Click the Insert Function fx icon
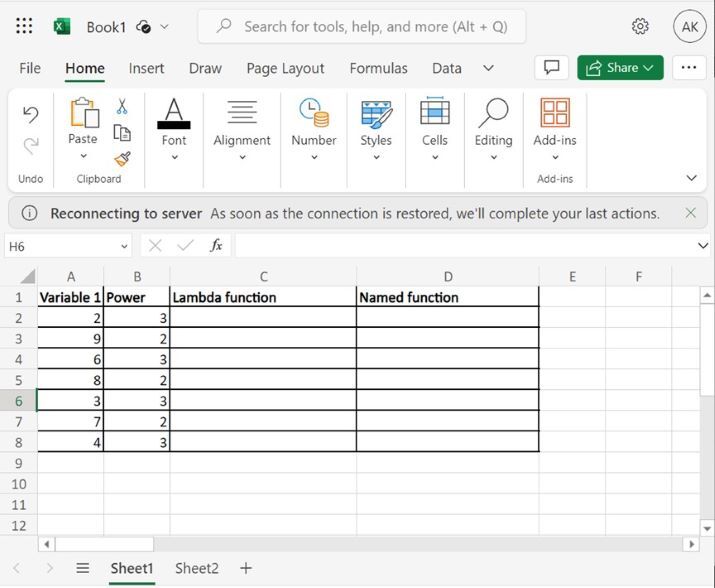The image size is (715, 588). pyautogui.click(x=216, y=245)
